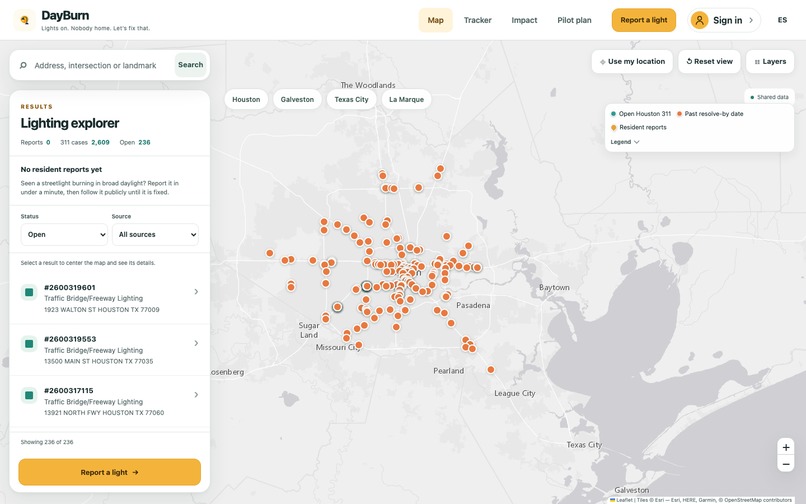Select the '13500 MAIN ST HOUSTON TX 77035' address
The width and height of the screenshot is (806, 504).
[x=99, y=361]
